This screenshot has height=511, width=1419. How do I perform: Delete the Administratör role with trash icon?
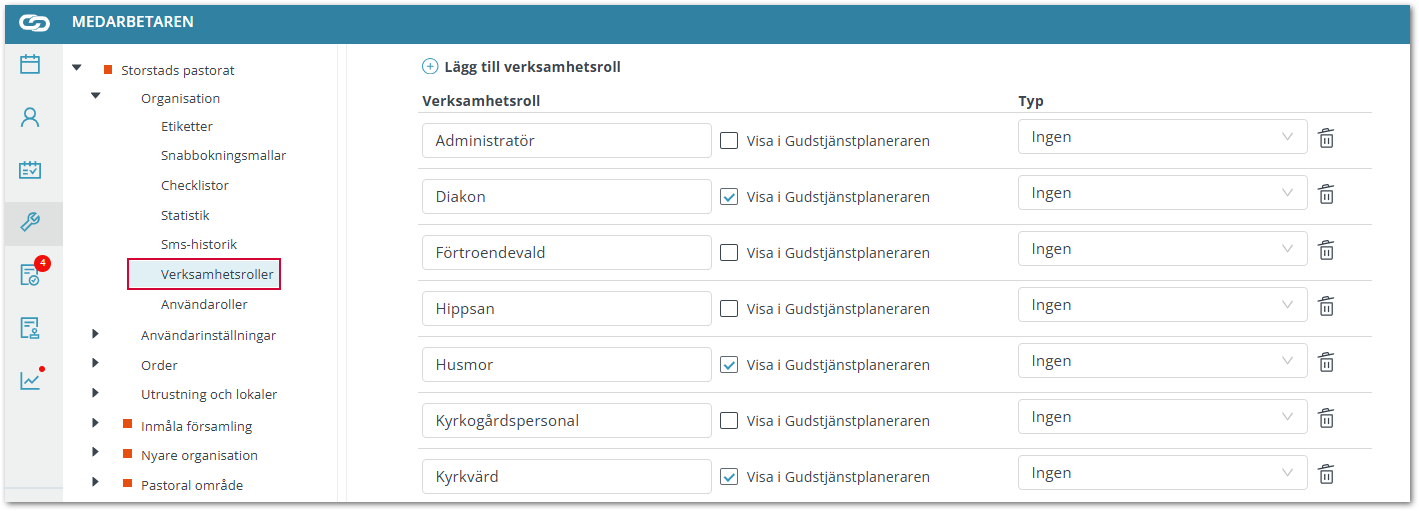point(1326,138)
